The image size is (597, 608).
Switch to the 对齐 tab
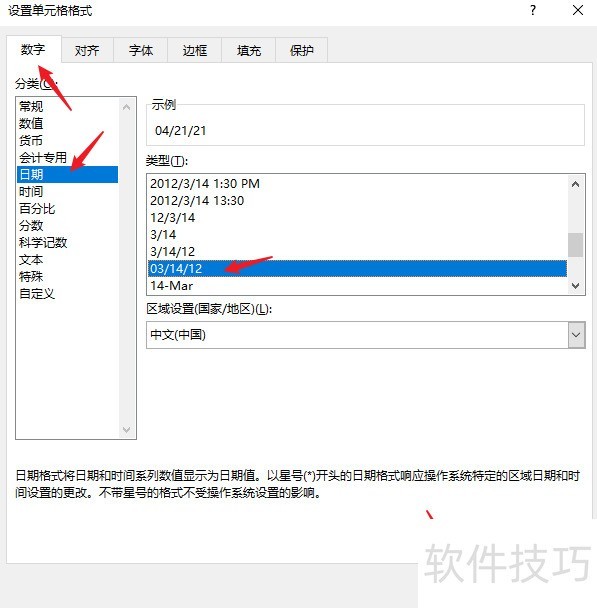(x=87, y=50)
